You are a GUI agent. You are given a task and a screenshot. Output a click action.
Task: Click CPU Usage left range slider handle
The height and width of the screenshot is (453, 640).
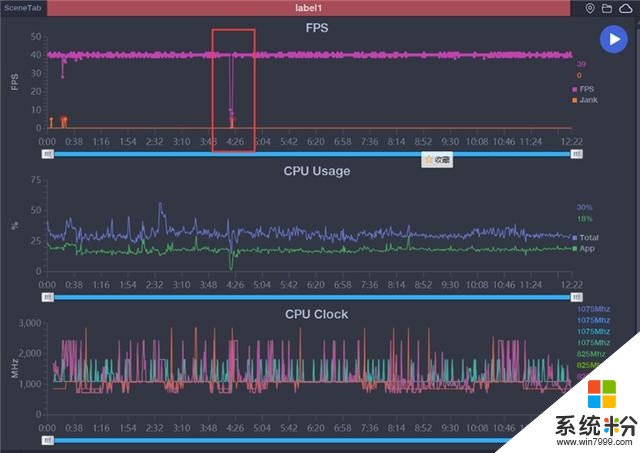[x=46, y=297]
